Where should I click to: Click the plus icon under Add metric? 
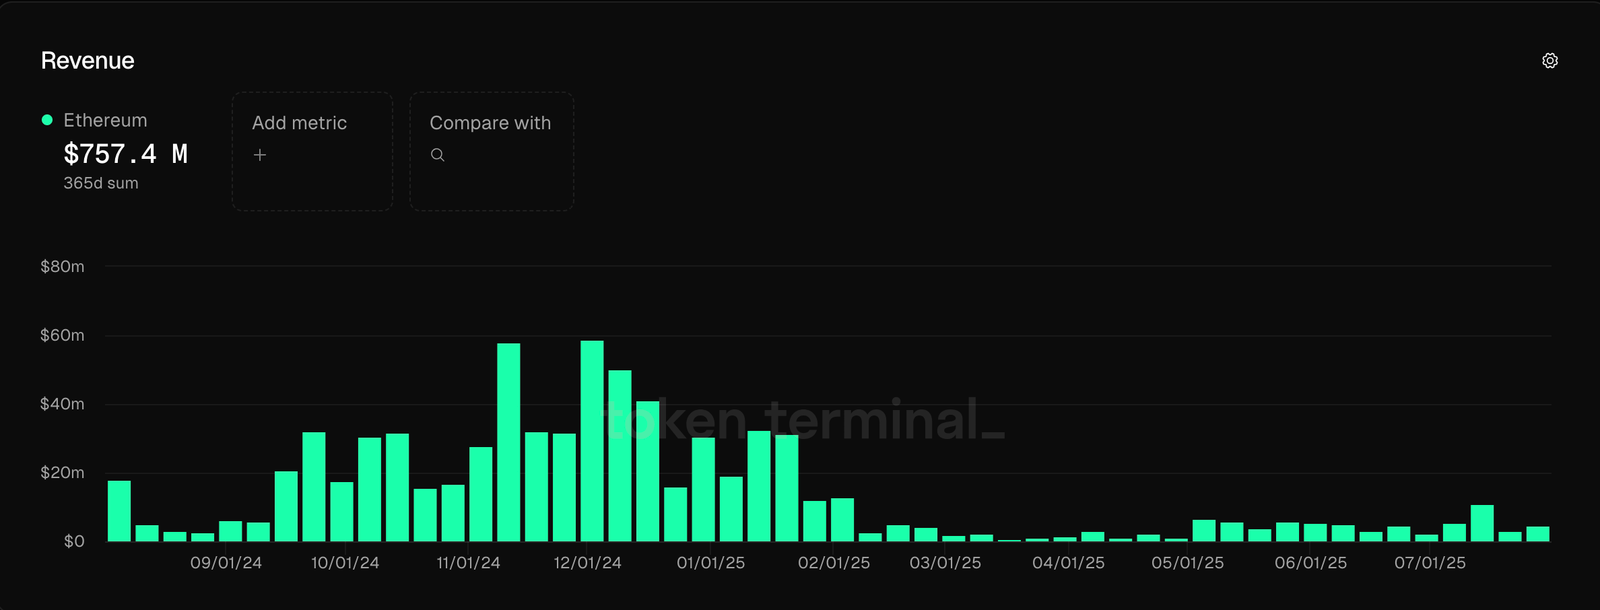(260, 155)
